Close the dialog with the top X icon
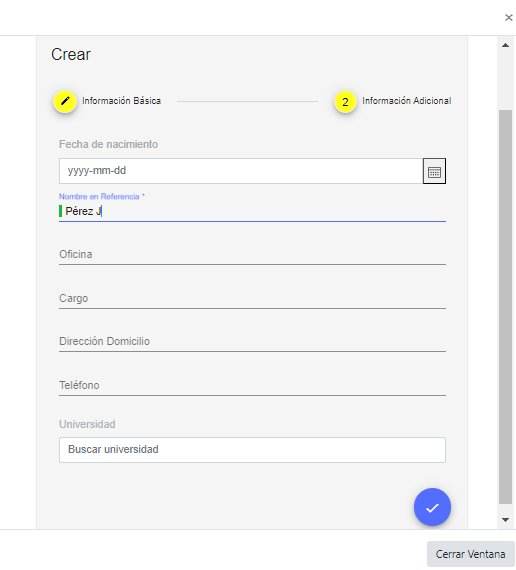Screen dimensions: 516x570 (508, 17)
